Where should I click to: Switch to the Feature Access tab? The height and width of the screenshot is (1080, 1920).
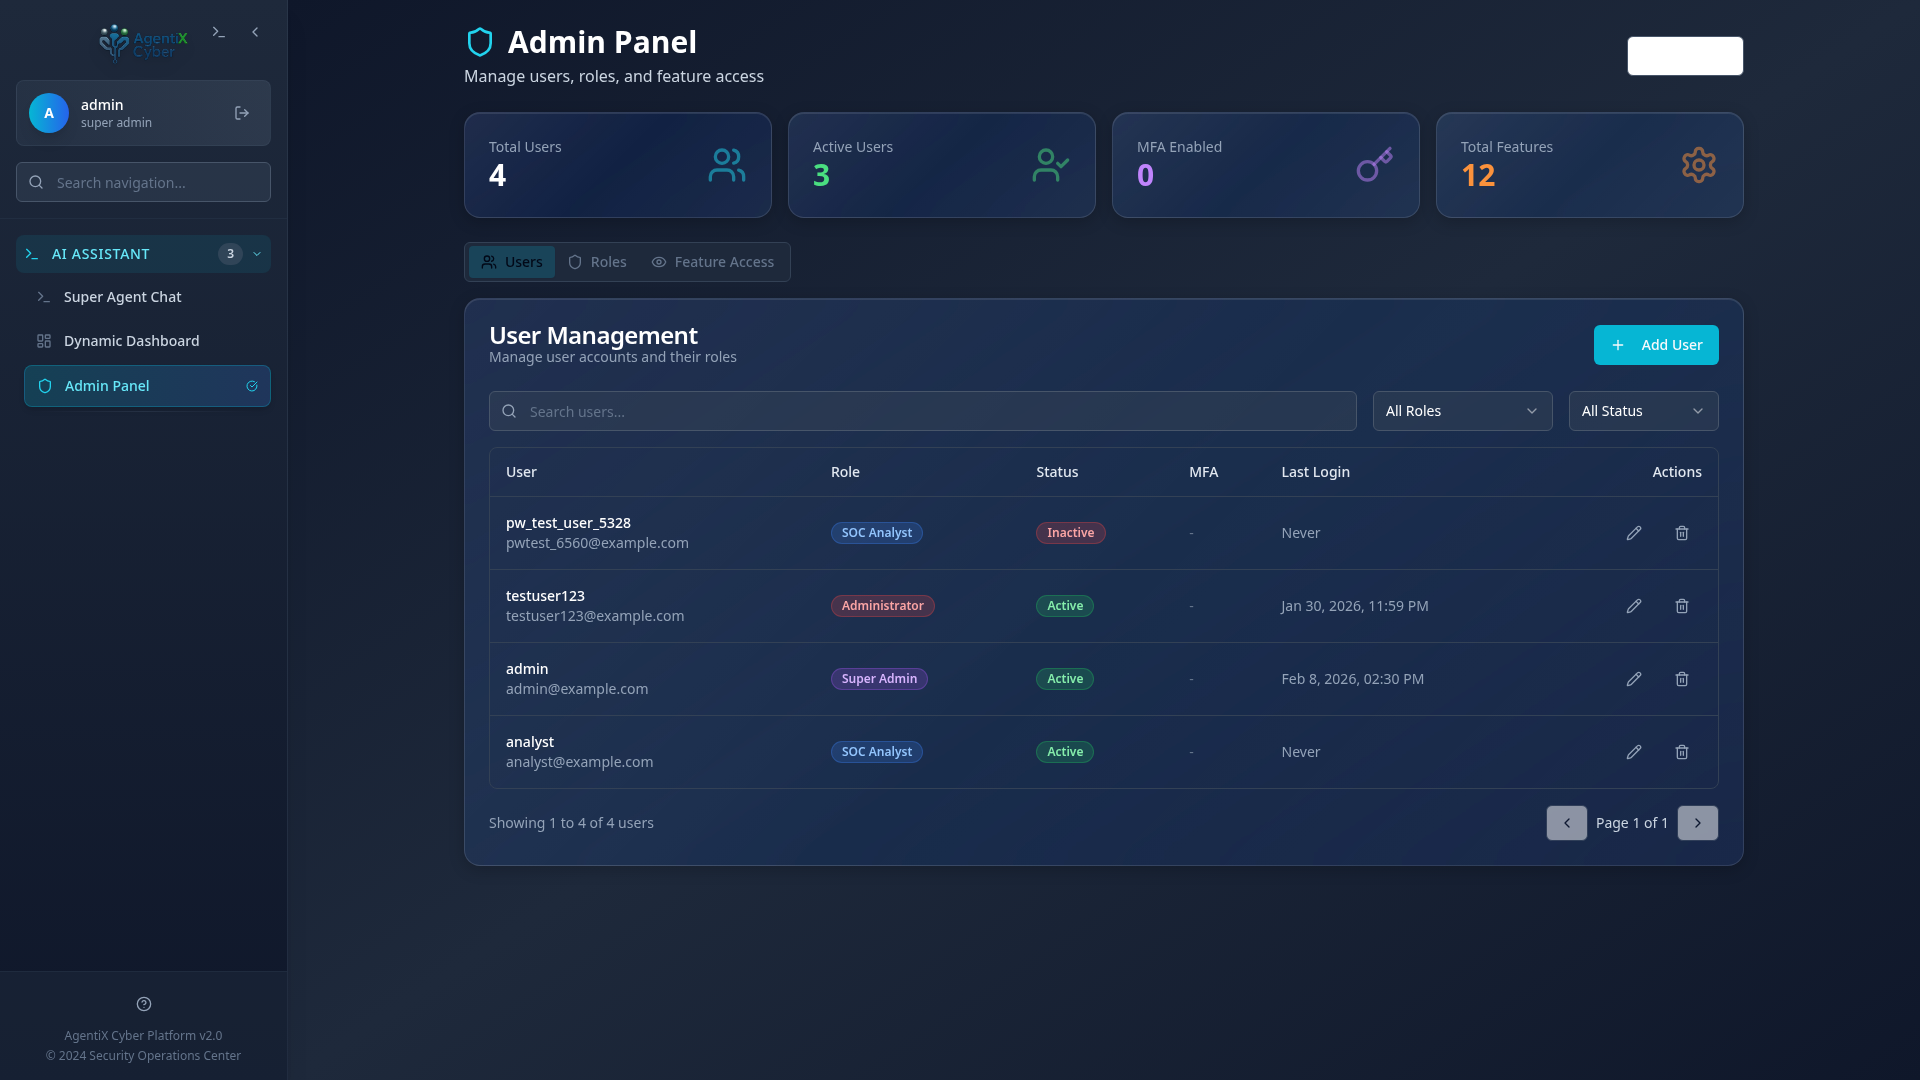pyautogui.click(x=713, y=262)
